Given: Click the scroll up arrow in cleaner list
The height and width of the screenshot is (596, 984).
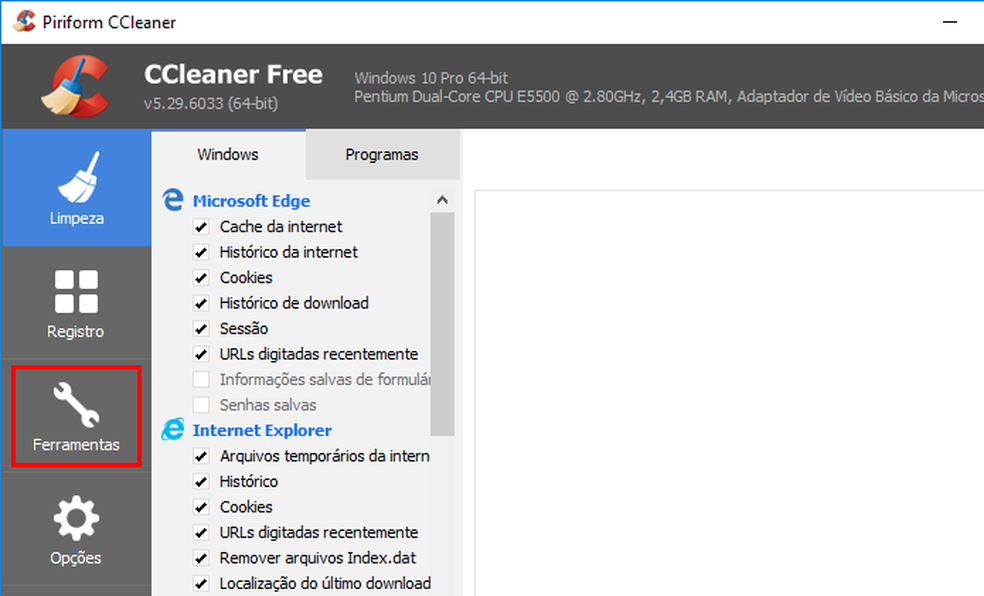Looking at the screenshot, I should pyautogui.click(x=442, y=200).
